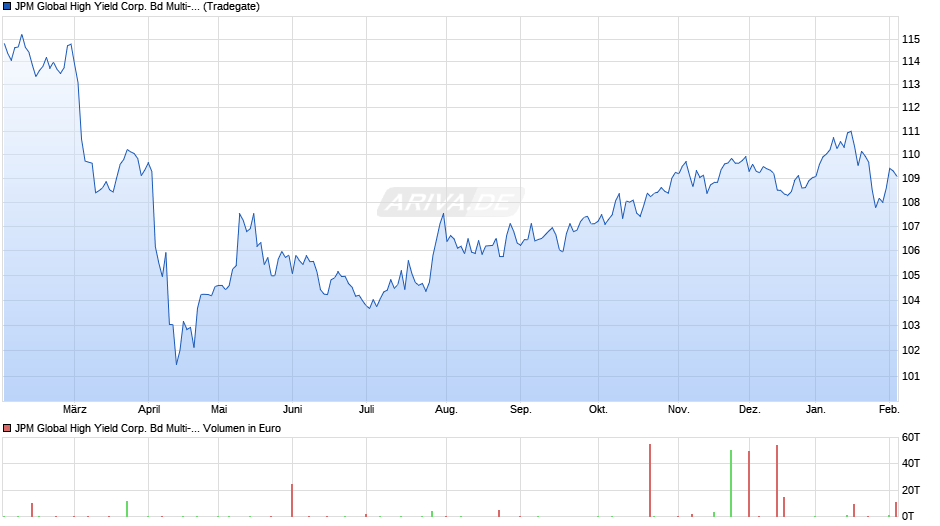
Task: Click the 102 price axis label
Action: tap(911, 351)
